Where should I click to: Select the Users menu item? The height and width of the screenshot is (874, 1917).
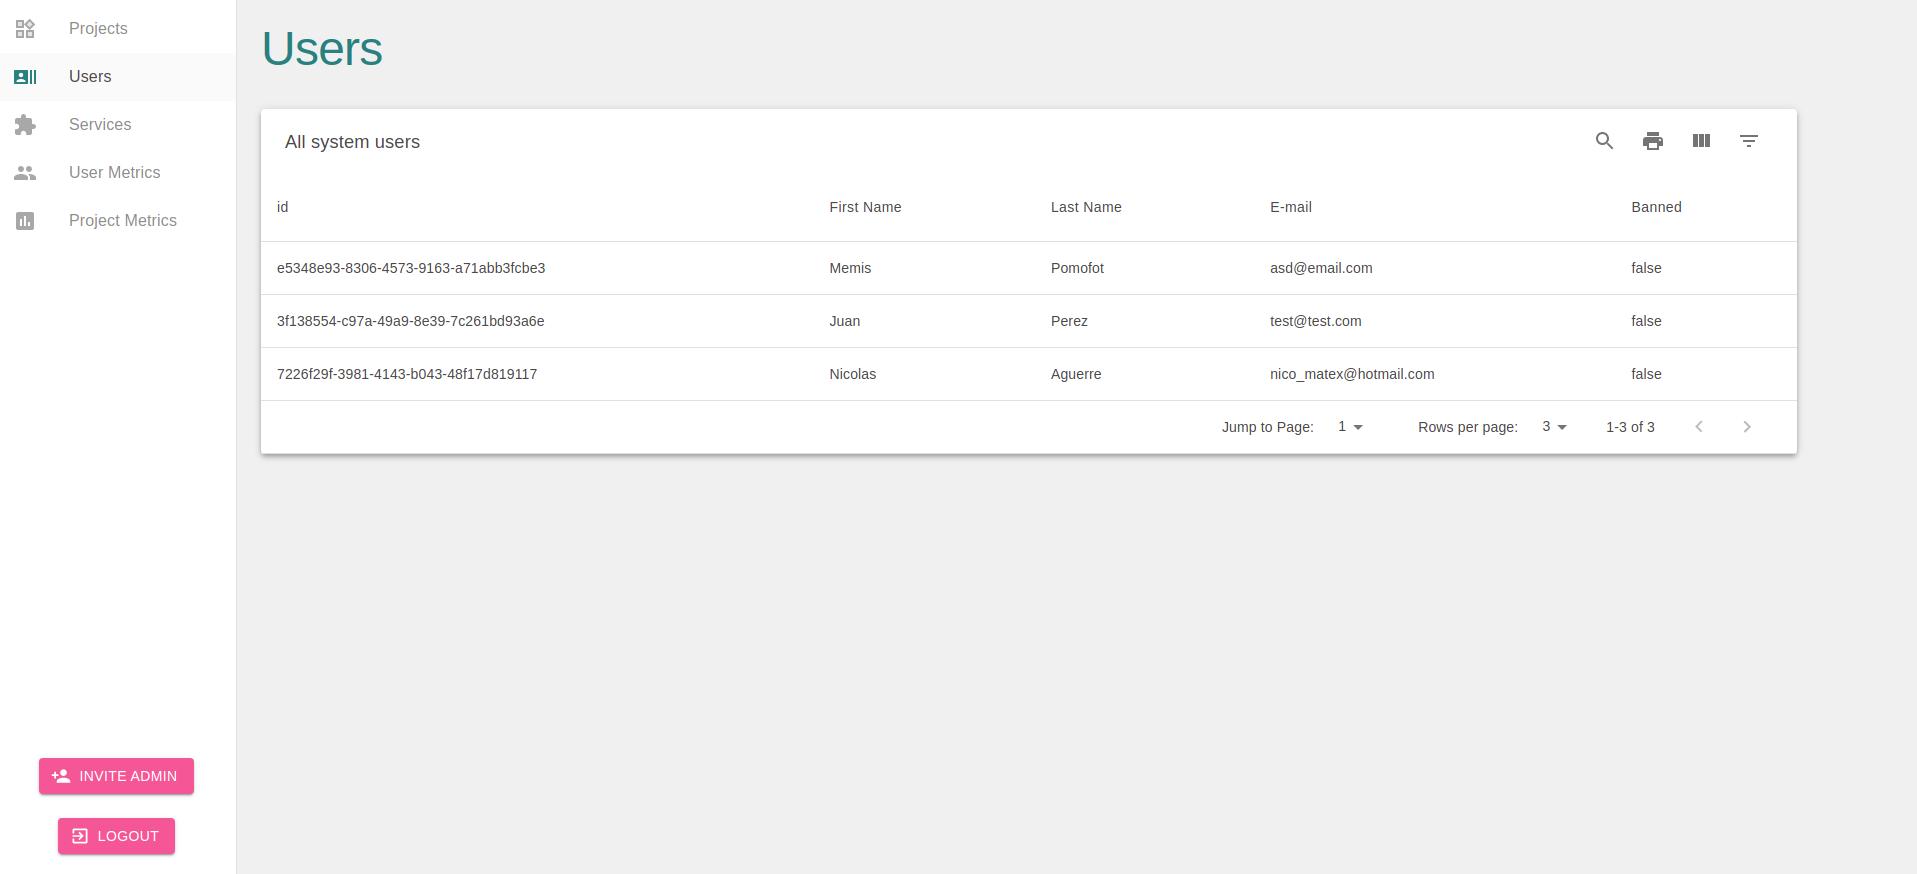pos(118,77)
